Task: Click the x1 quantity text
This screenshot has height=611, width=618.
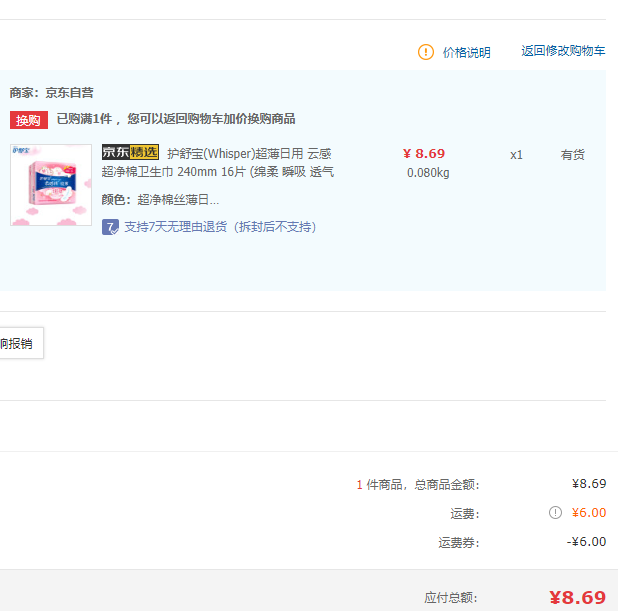Action: (516, 155)
